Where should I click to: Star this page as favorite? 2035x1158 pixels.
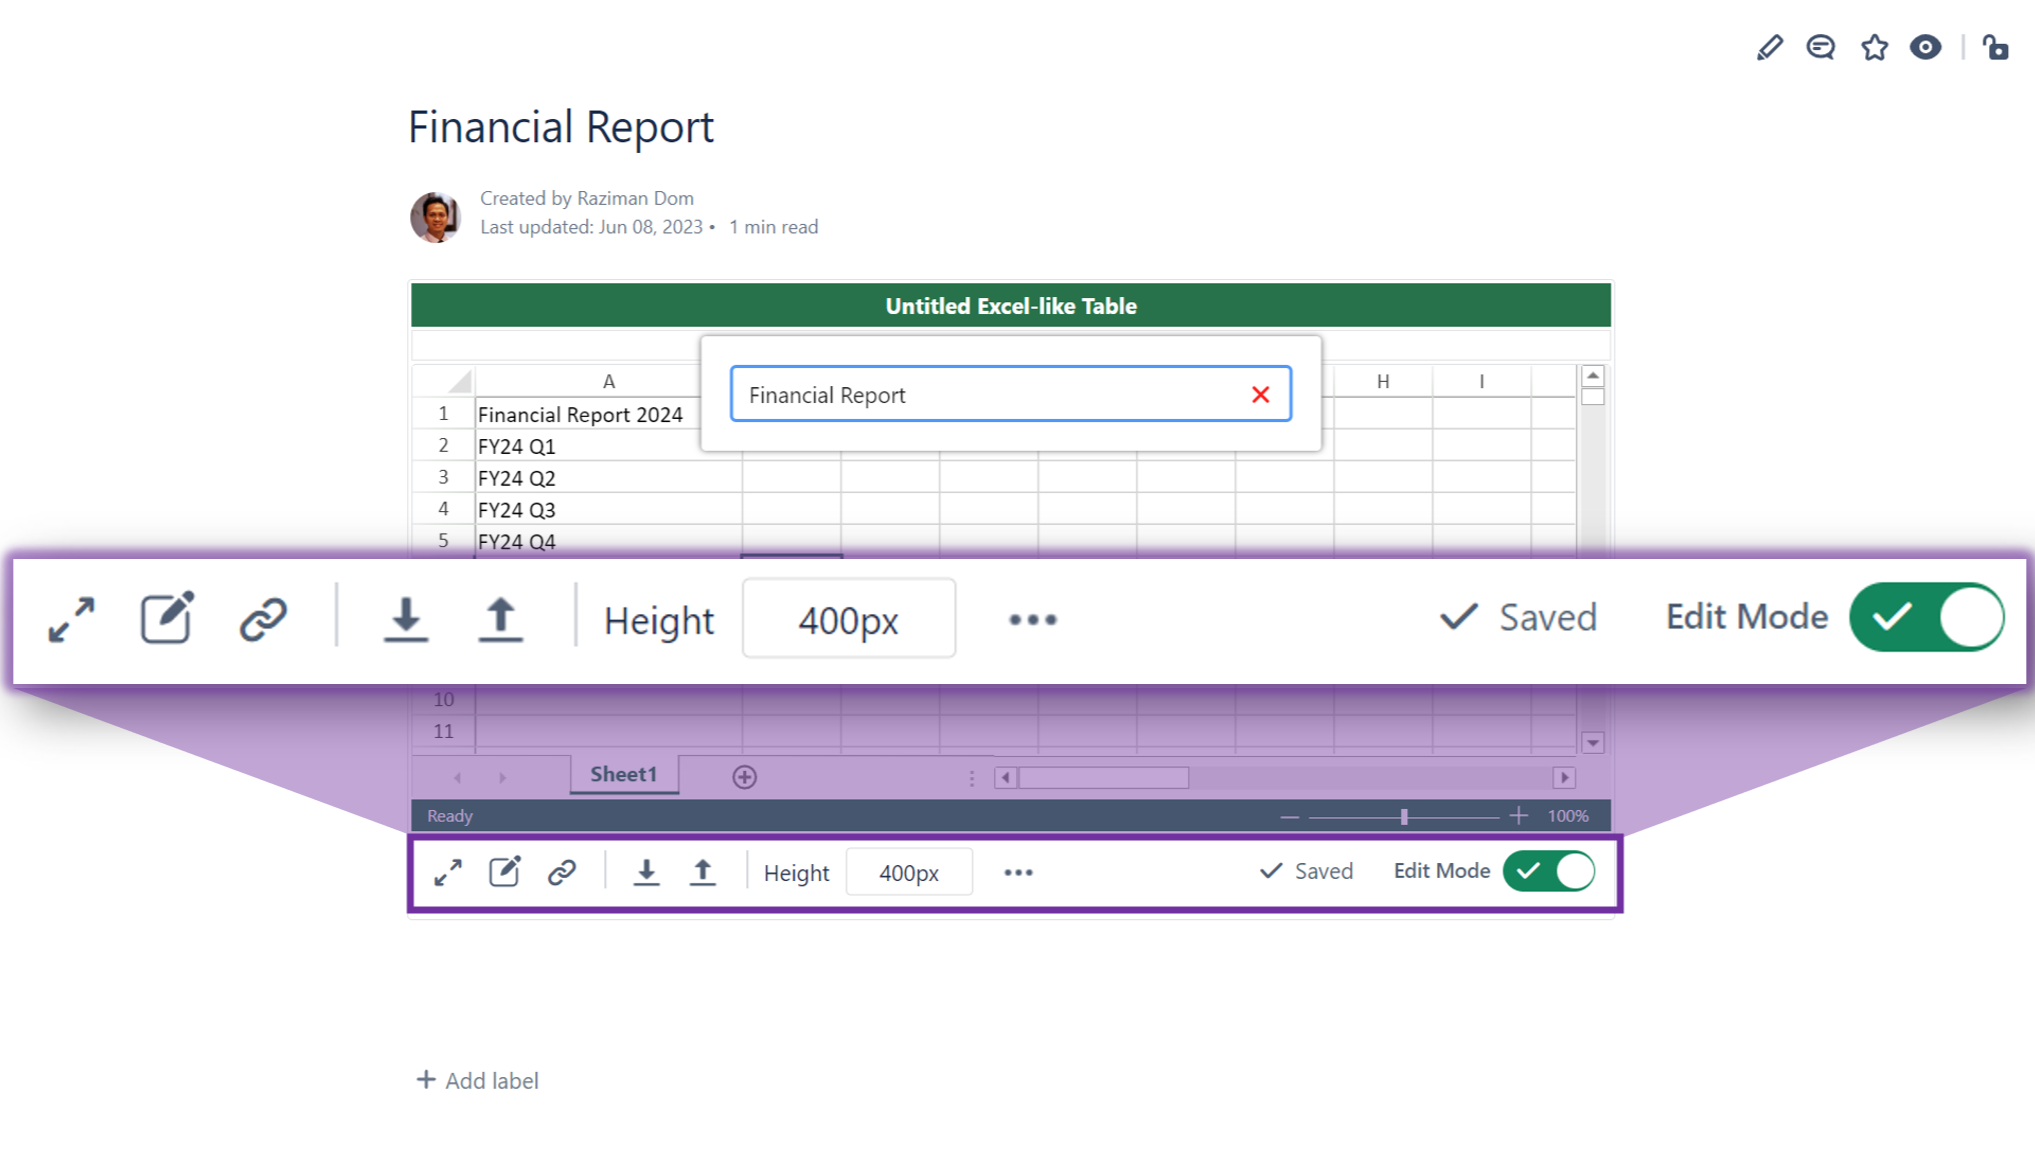pyautogui.click(x=1874, y=47)
